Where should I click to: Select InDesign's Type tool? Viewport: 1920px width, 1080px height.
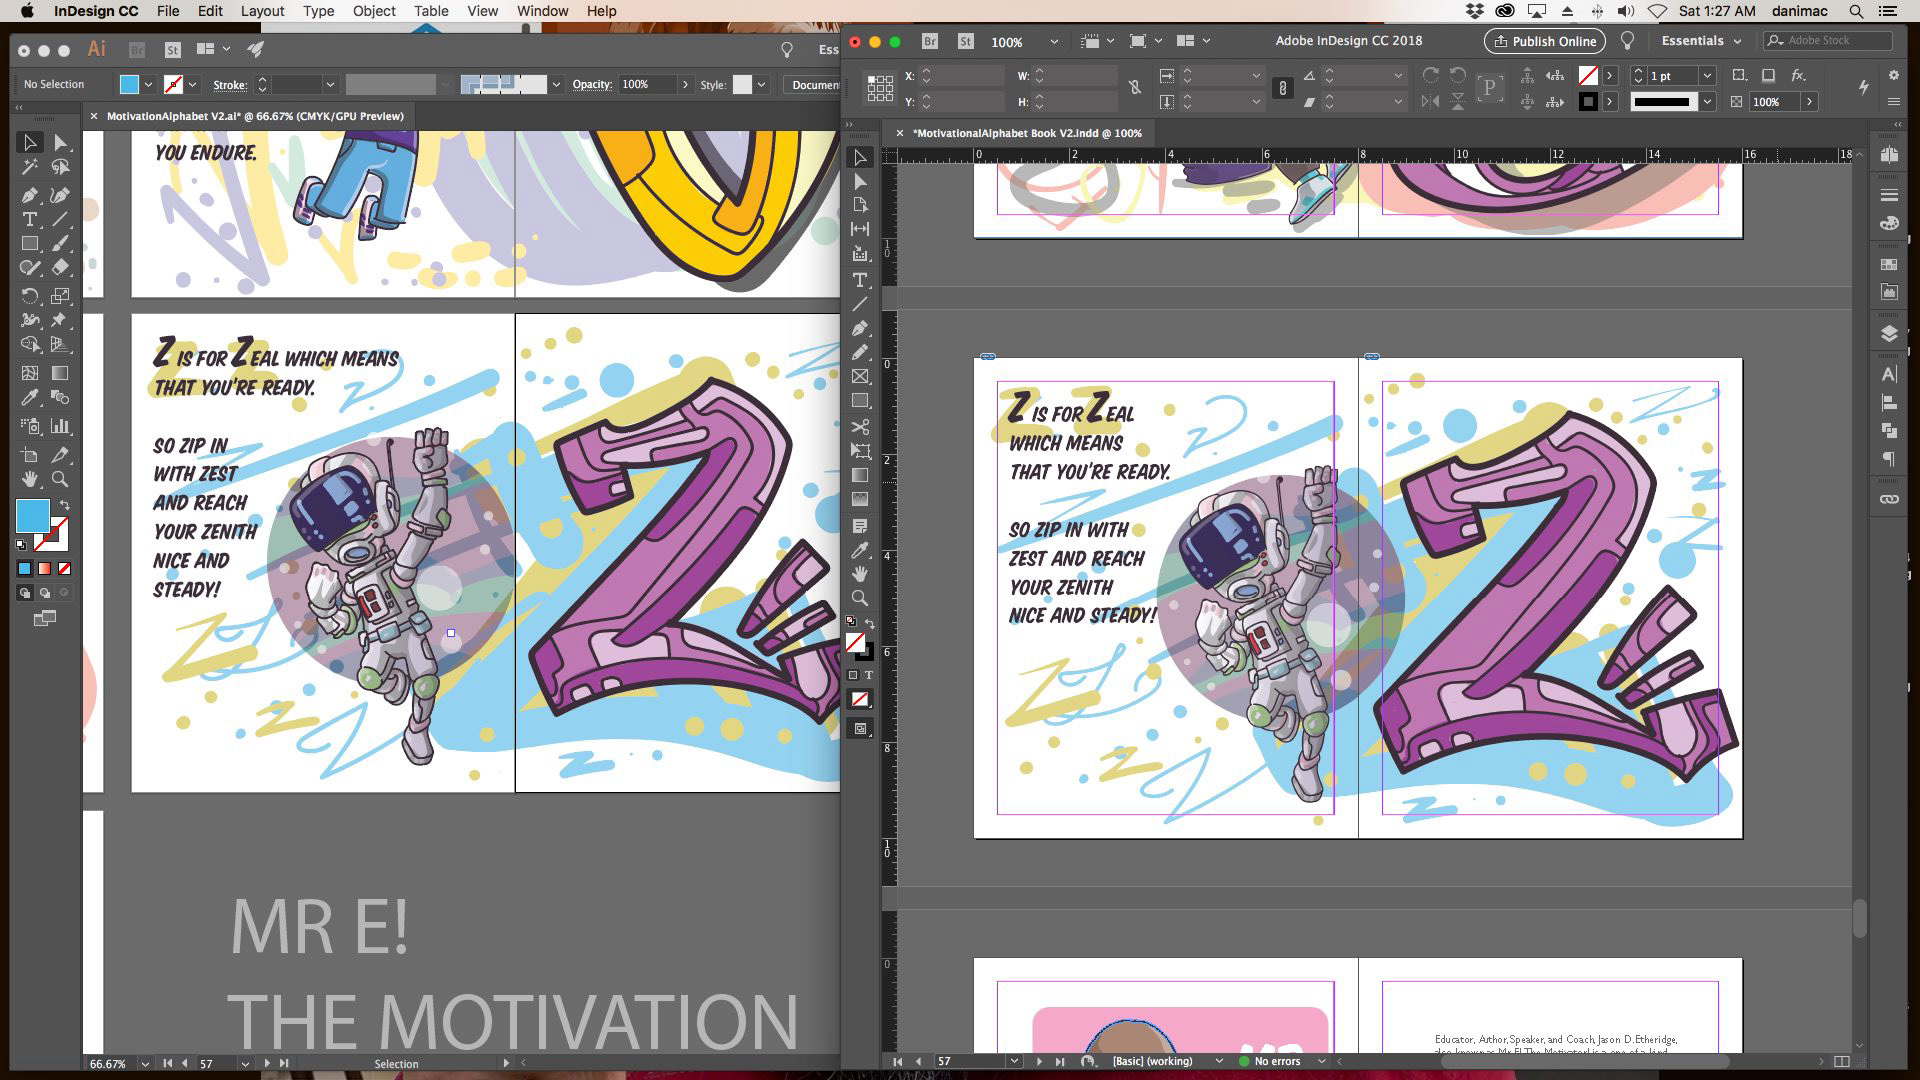(x=859, y=280)
